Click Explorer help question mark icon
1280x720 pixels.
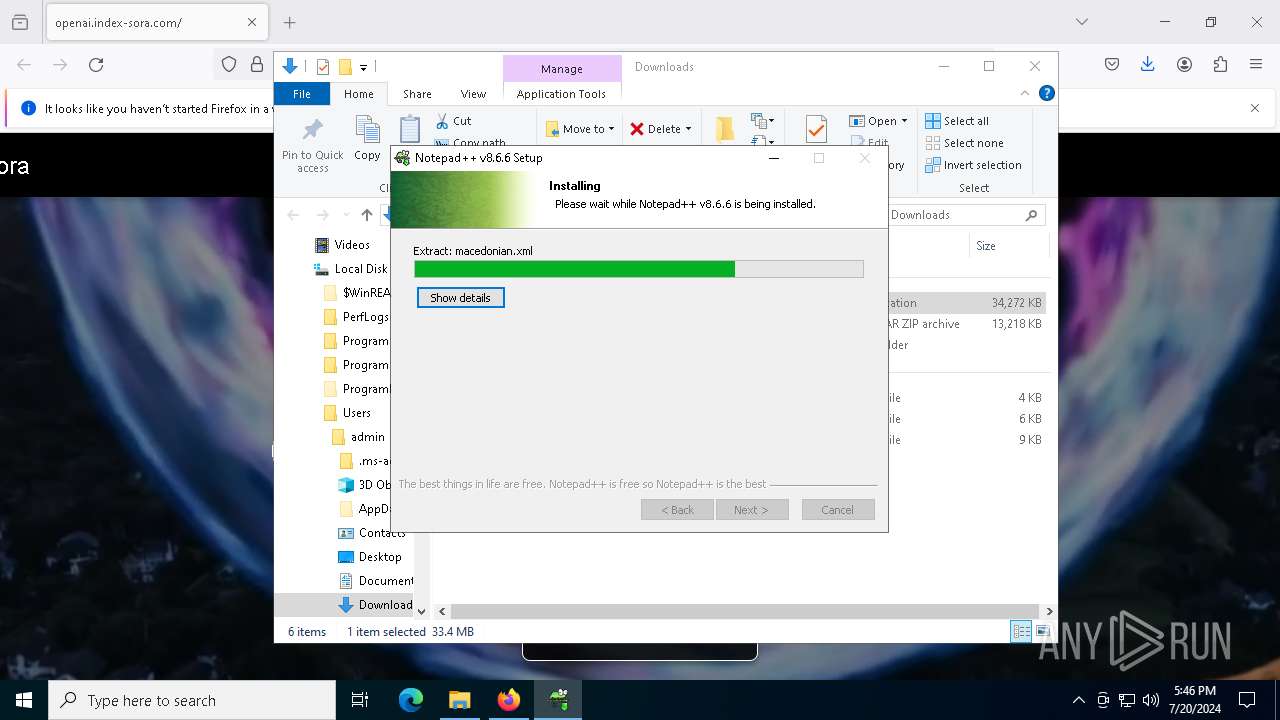[x=1047, y=93]
